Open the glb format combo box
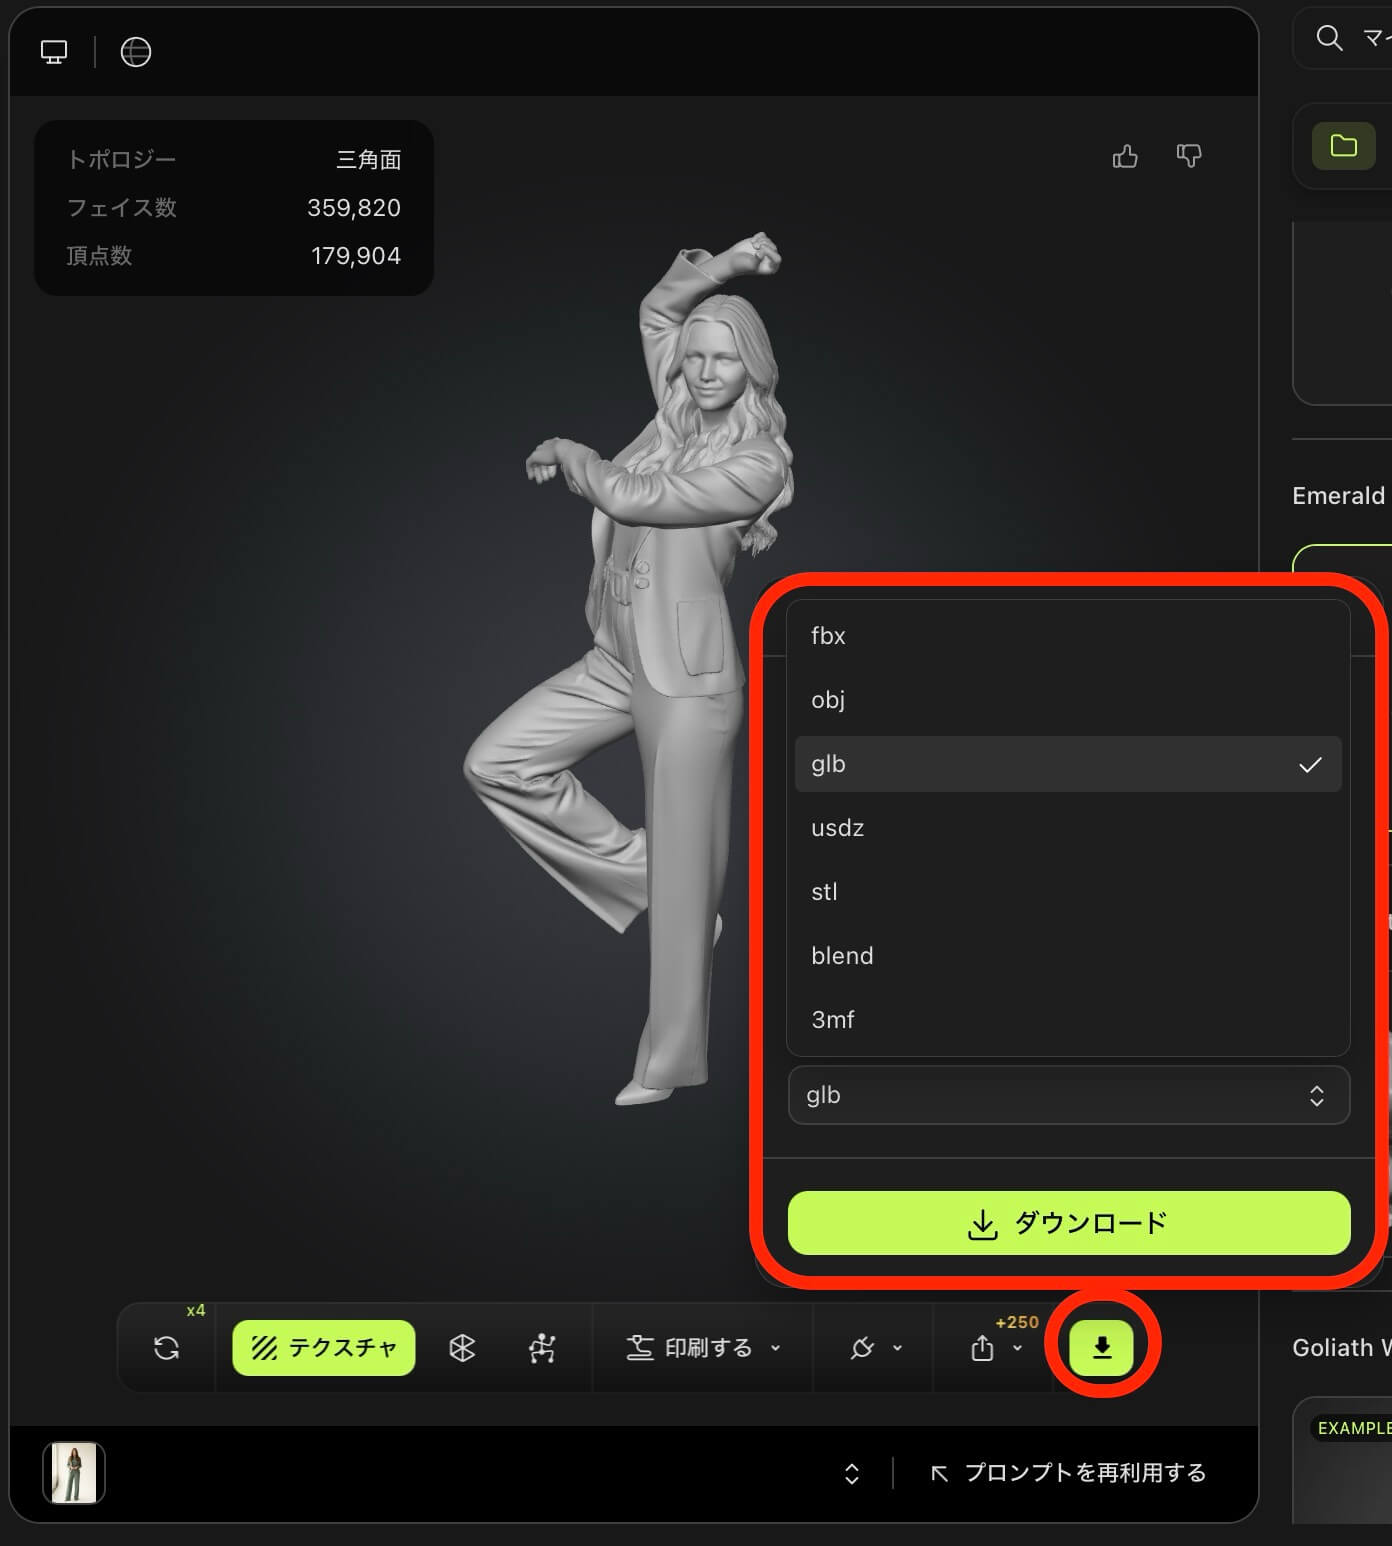This screenshot has height=1546, width=1392. tap(1068, 1095)
